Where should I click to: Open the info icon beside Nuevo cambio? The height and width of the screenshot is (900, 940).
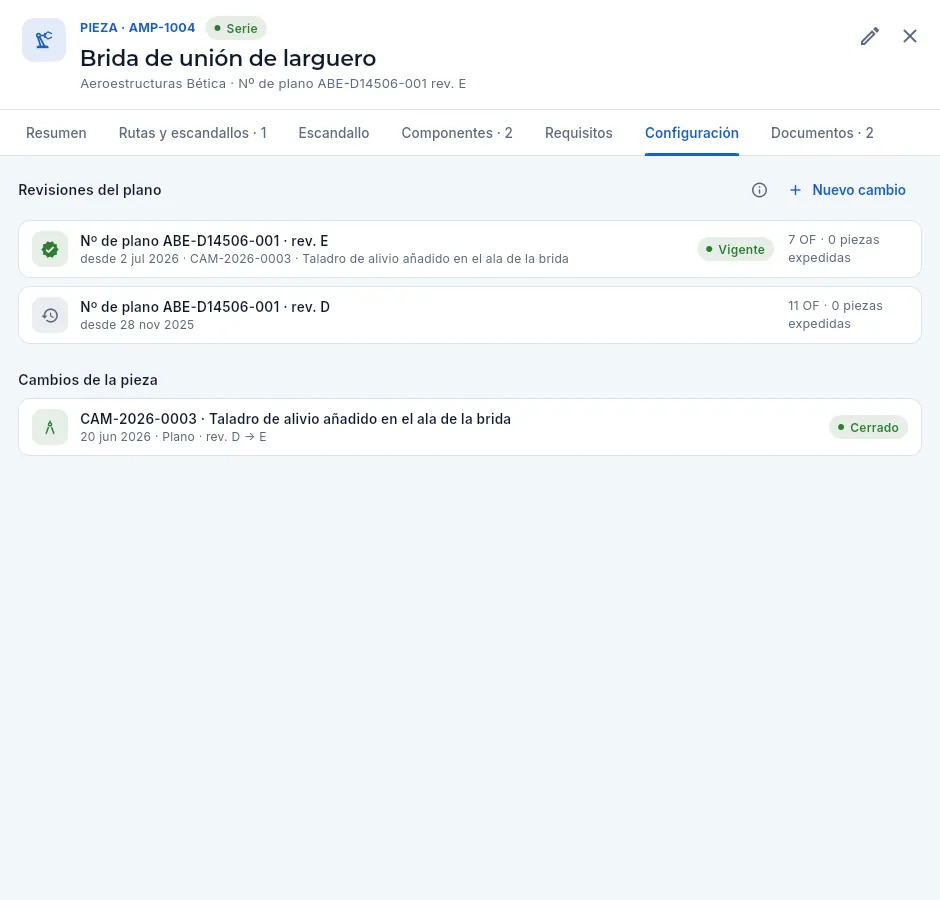tap(759, 190)
